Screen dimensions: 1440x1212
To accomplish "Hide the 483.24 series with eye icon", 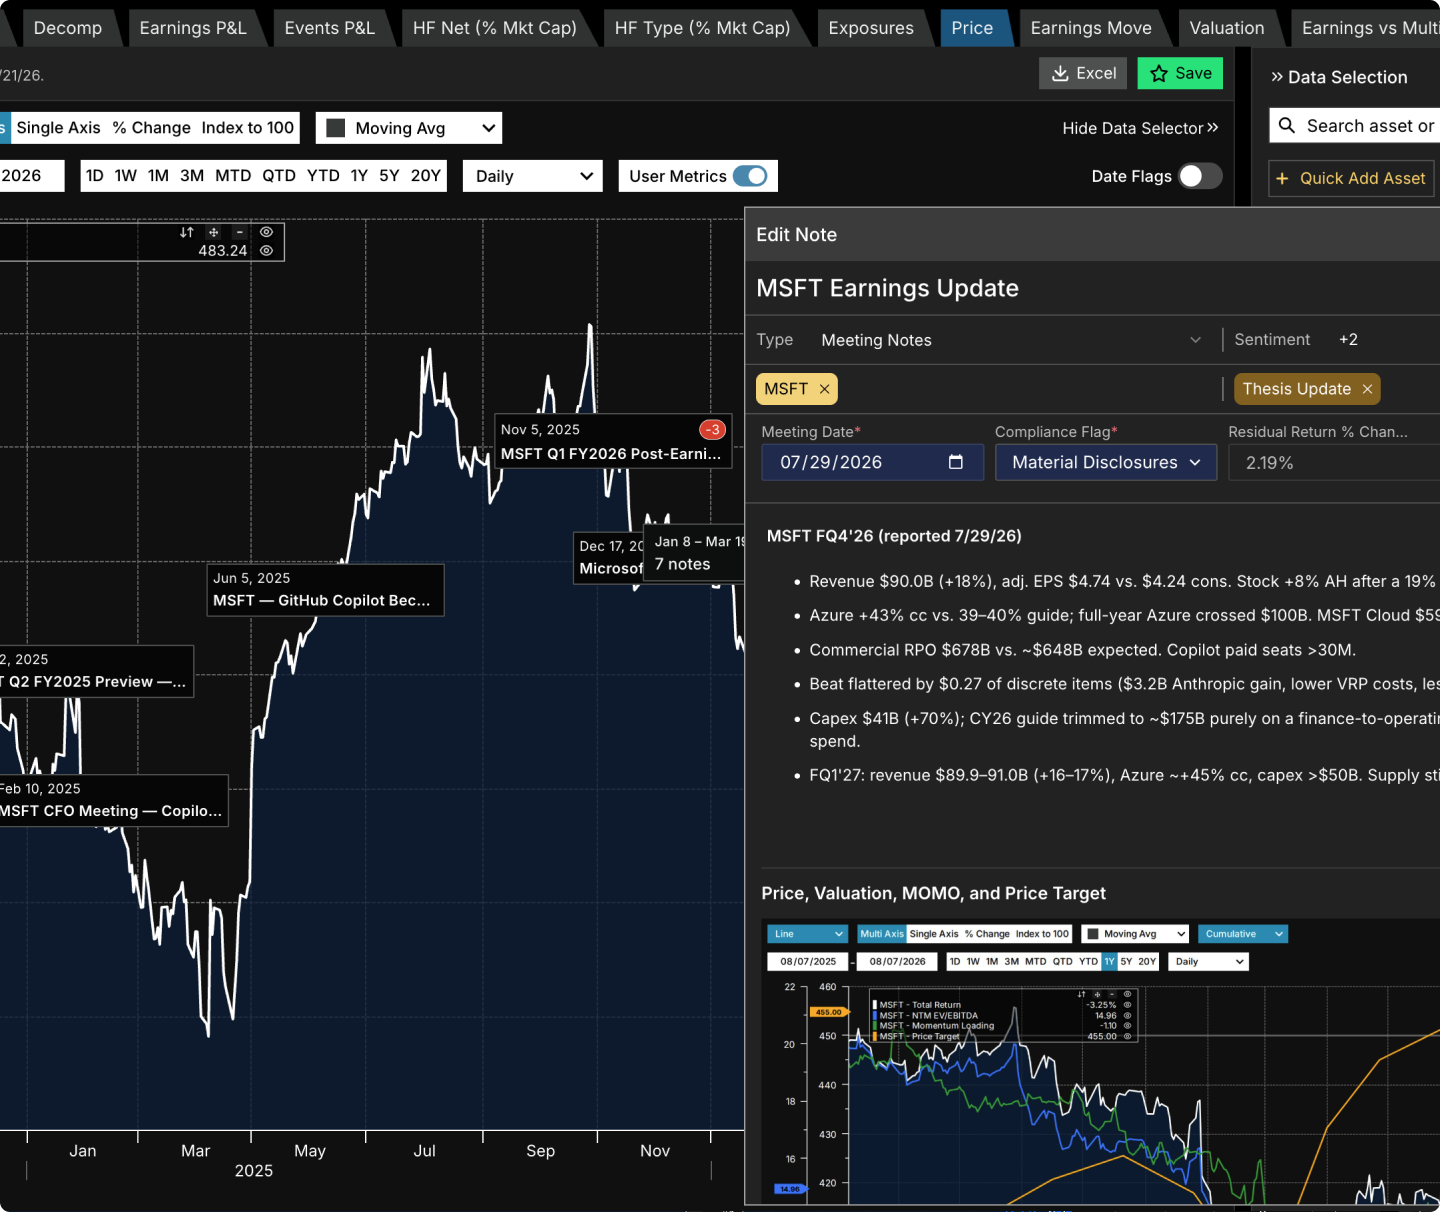I will pyautogui.click(x=267, y=251).
